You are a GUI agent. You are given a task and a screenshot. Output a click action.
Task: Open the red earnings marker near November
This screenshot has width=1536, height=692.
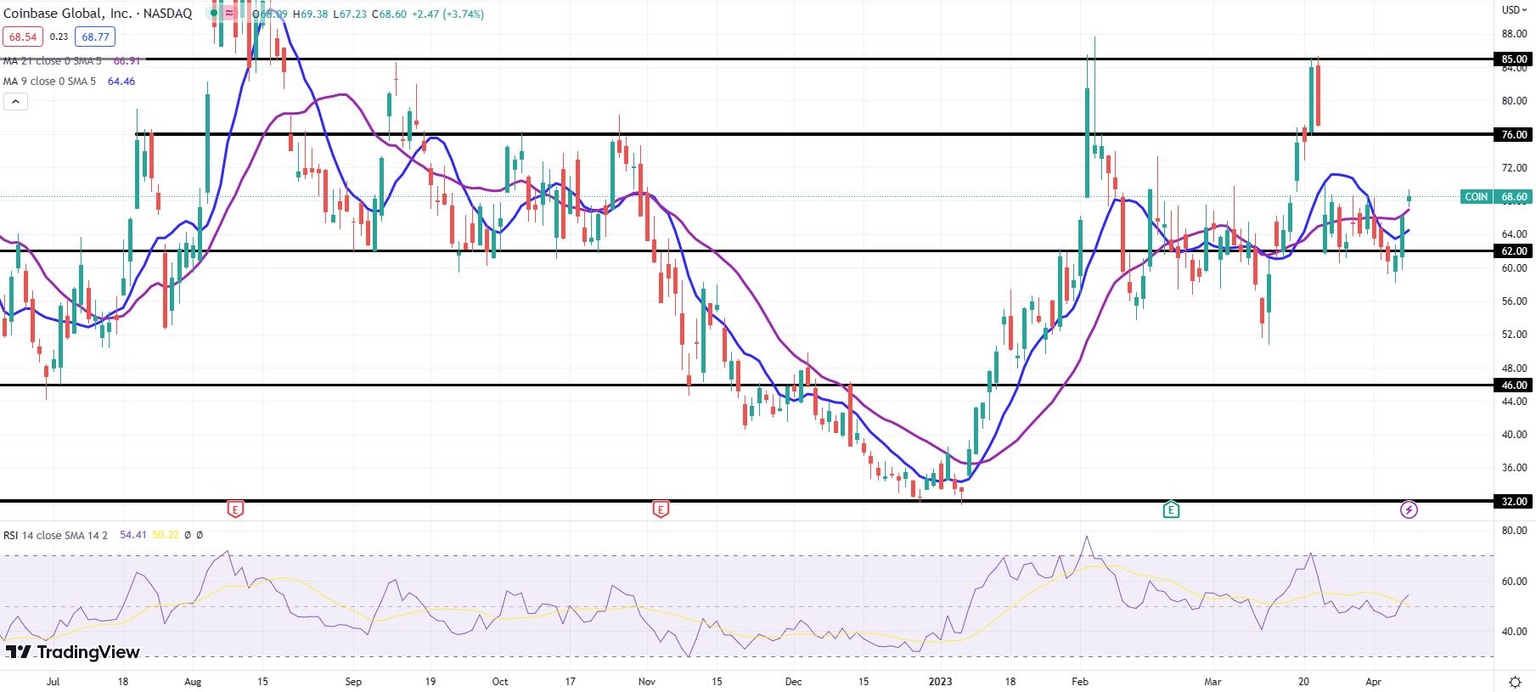point(660,510)
